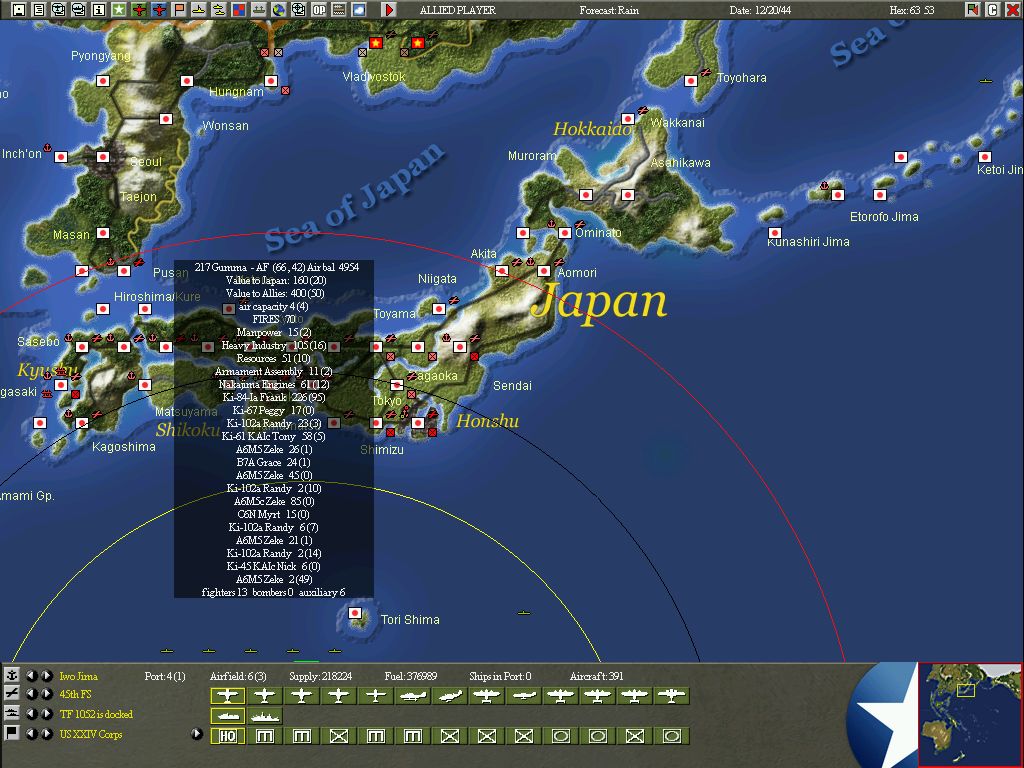Screen dimensions: 1024x768
Task: Click 'Forecast: Rain' in the top bar
Action: [609, 10]
